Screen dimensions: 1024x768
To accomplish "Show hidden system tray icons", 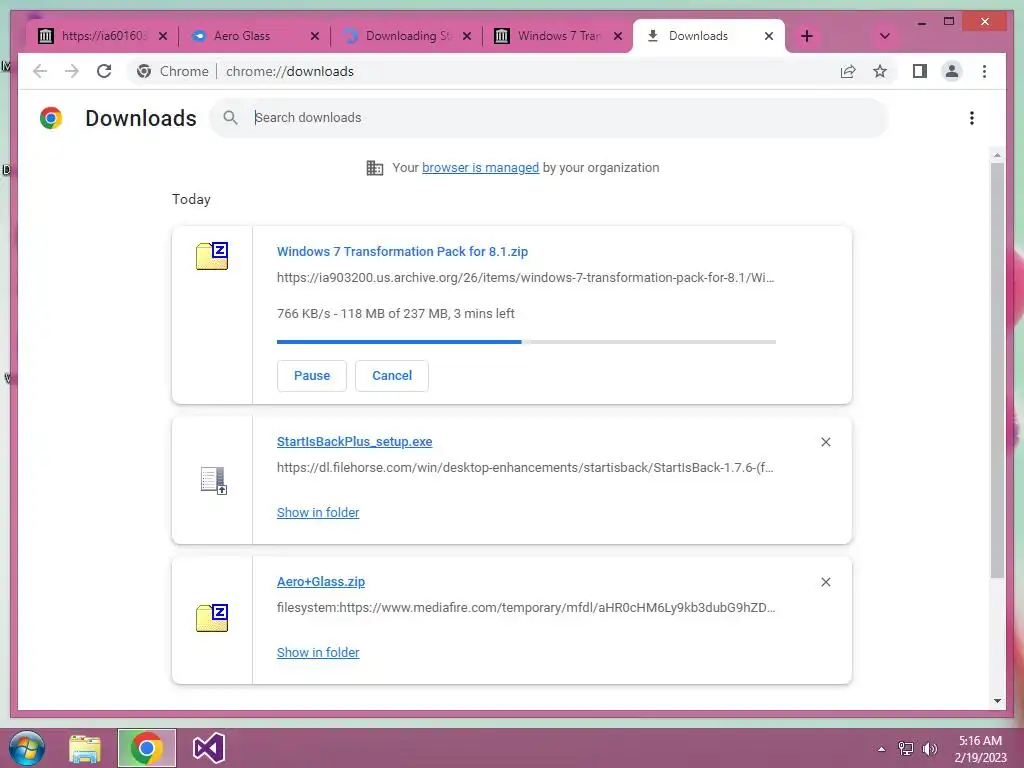I will [882, 749].
